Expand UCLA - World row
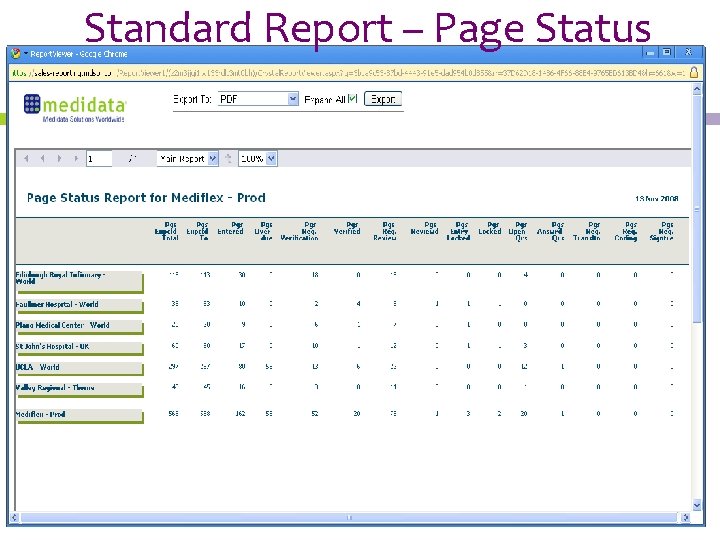Screen dimensions: 720x540 point(79,368)
